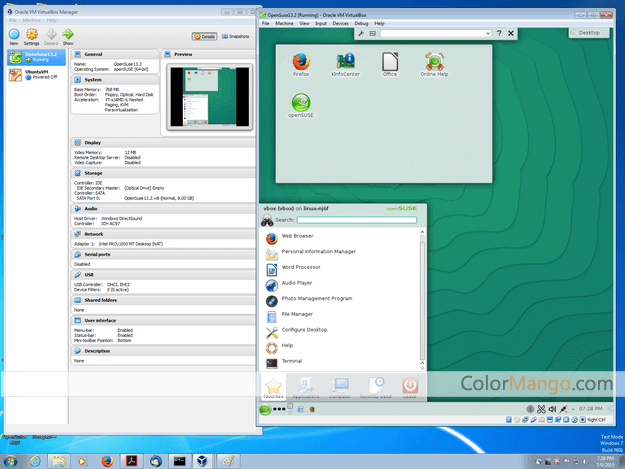625x469 pixels.
Task: Click the VM preview thumbnail
Action: [210, 97]
